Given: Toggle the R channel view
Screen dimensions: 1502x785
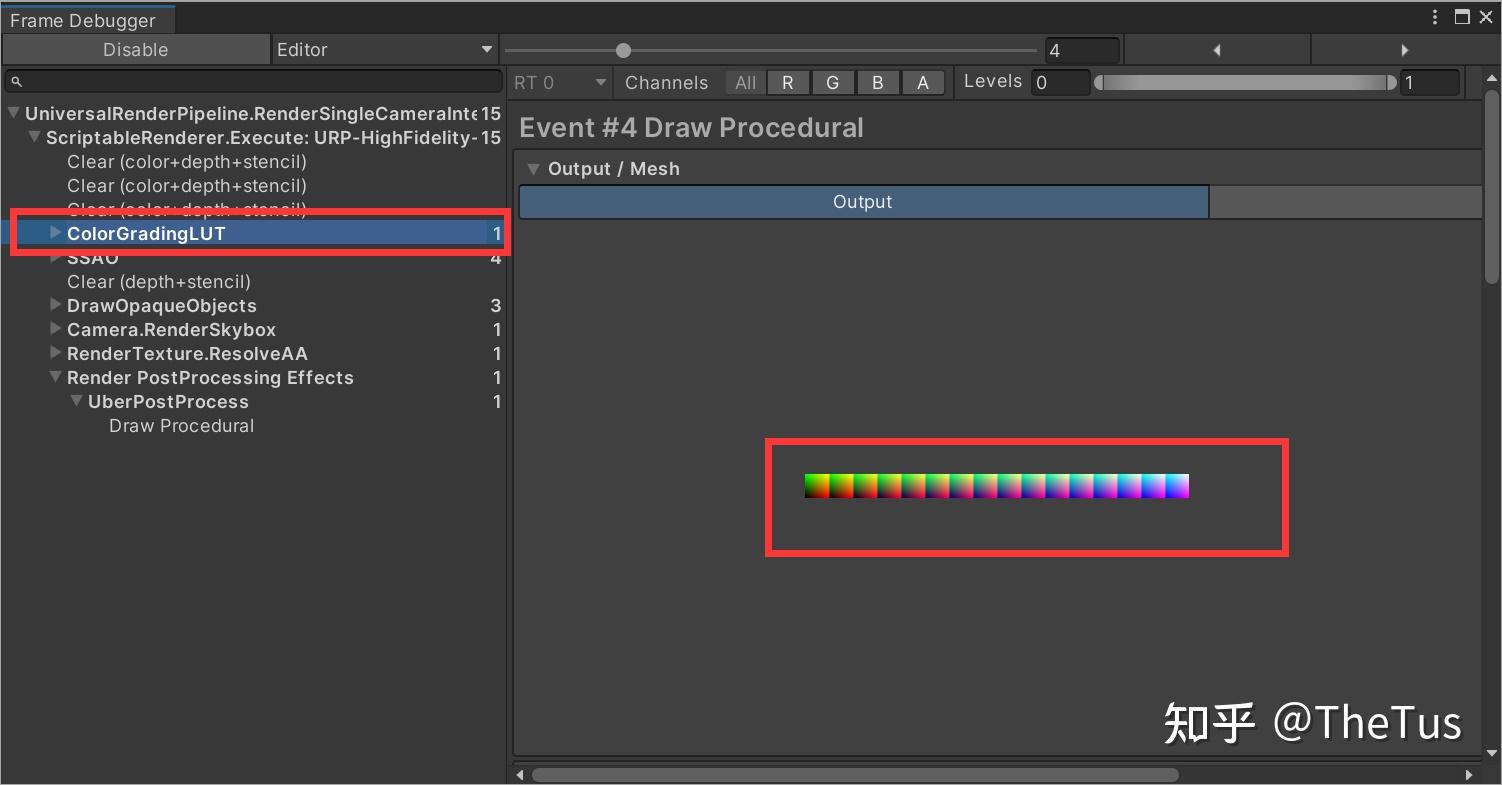Looking at the screenshot, I should [787, 82].
